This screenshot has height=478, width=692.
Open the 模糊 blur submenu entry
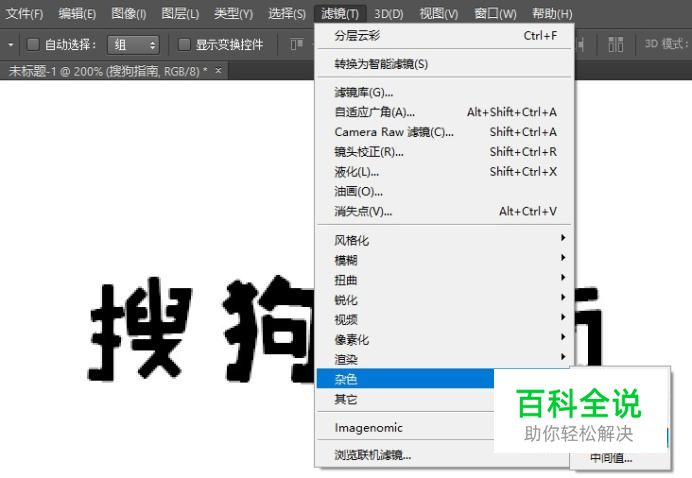point(445,260)
